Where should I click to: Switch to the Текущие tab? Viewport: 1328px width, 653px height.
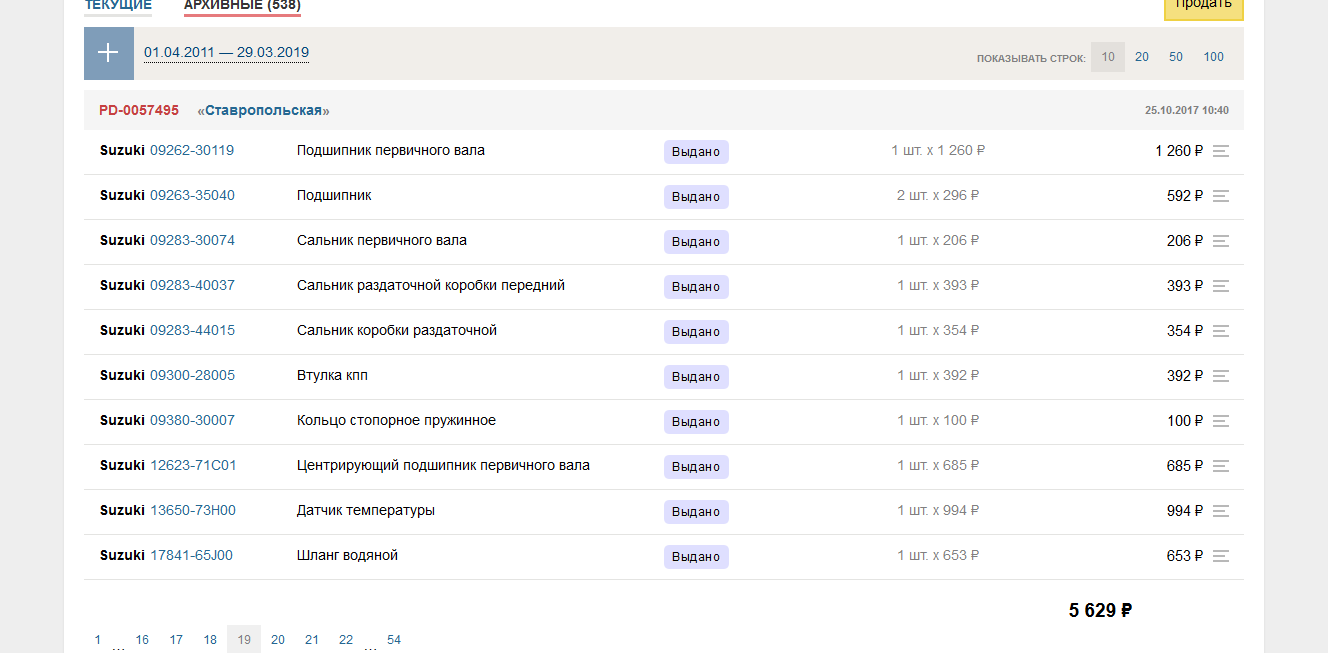(118, 6)
